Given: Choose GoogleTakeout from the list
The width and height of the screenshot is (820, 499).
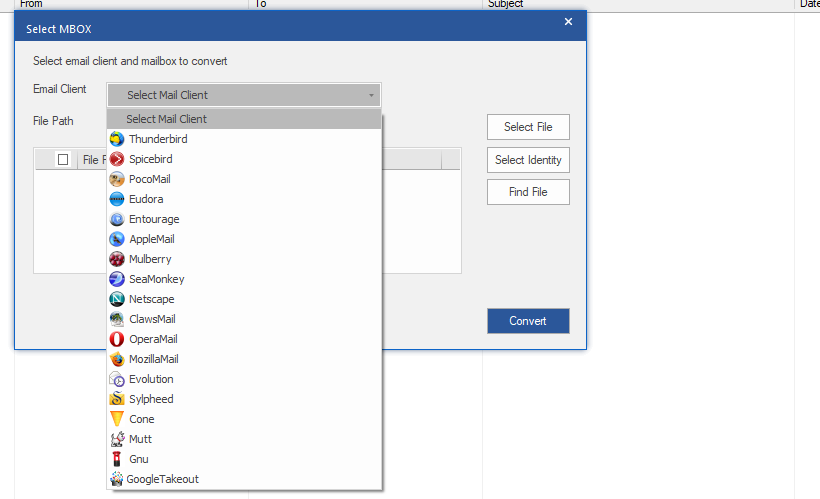Looking at the screenshot, I should (244, 479).
